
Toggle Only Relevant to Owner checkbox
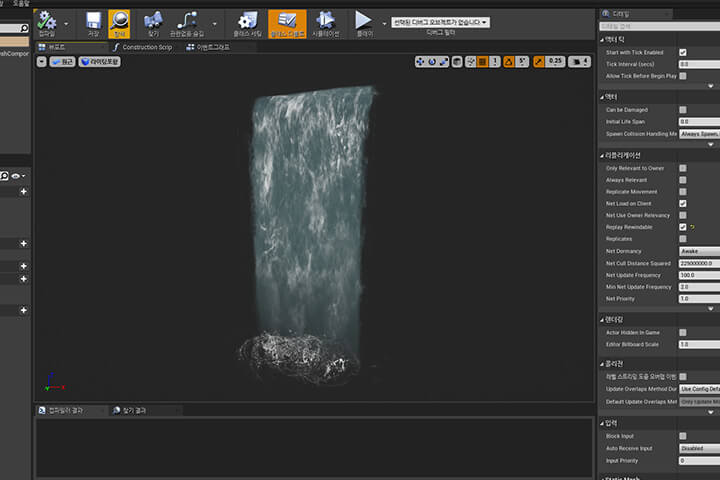click(683, 168)
